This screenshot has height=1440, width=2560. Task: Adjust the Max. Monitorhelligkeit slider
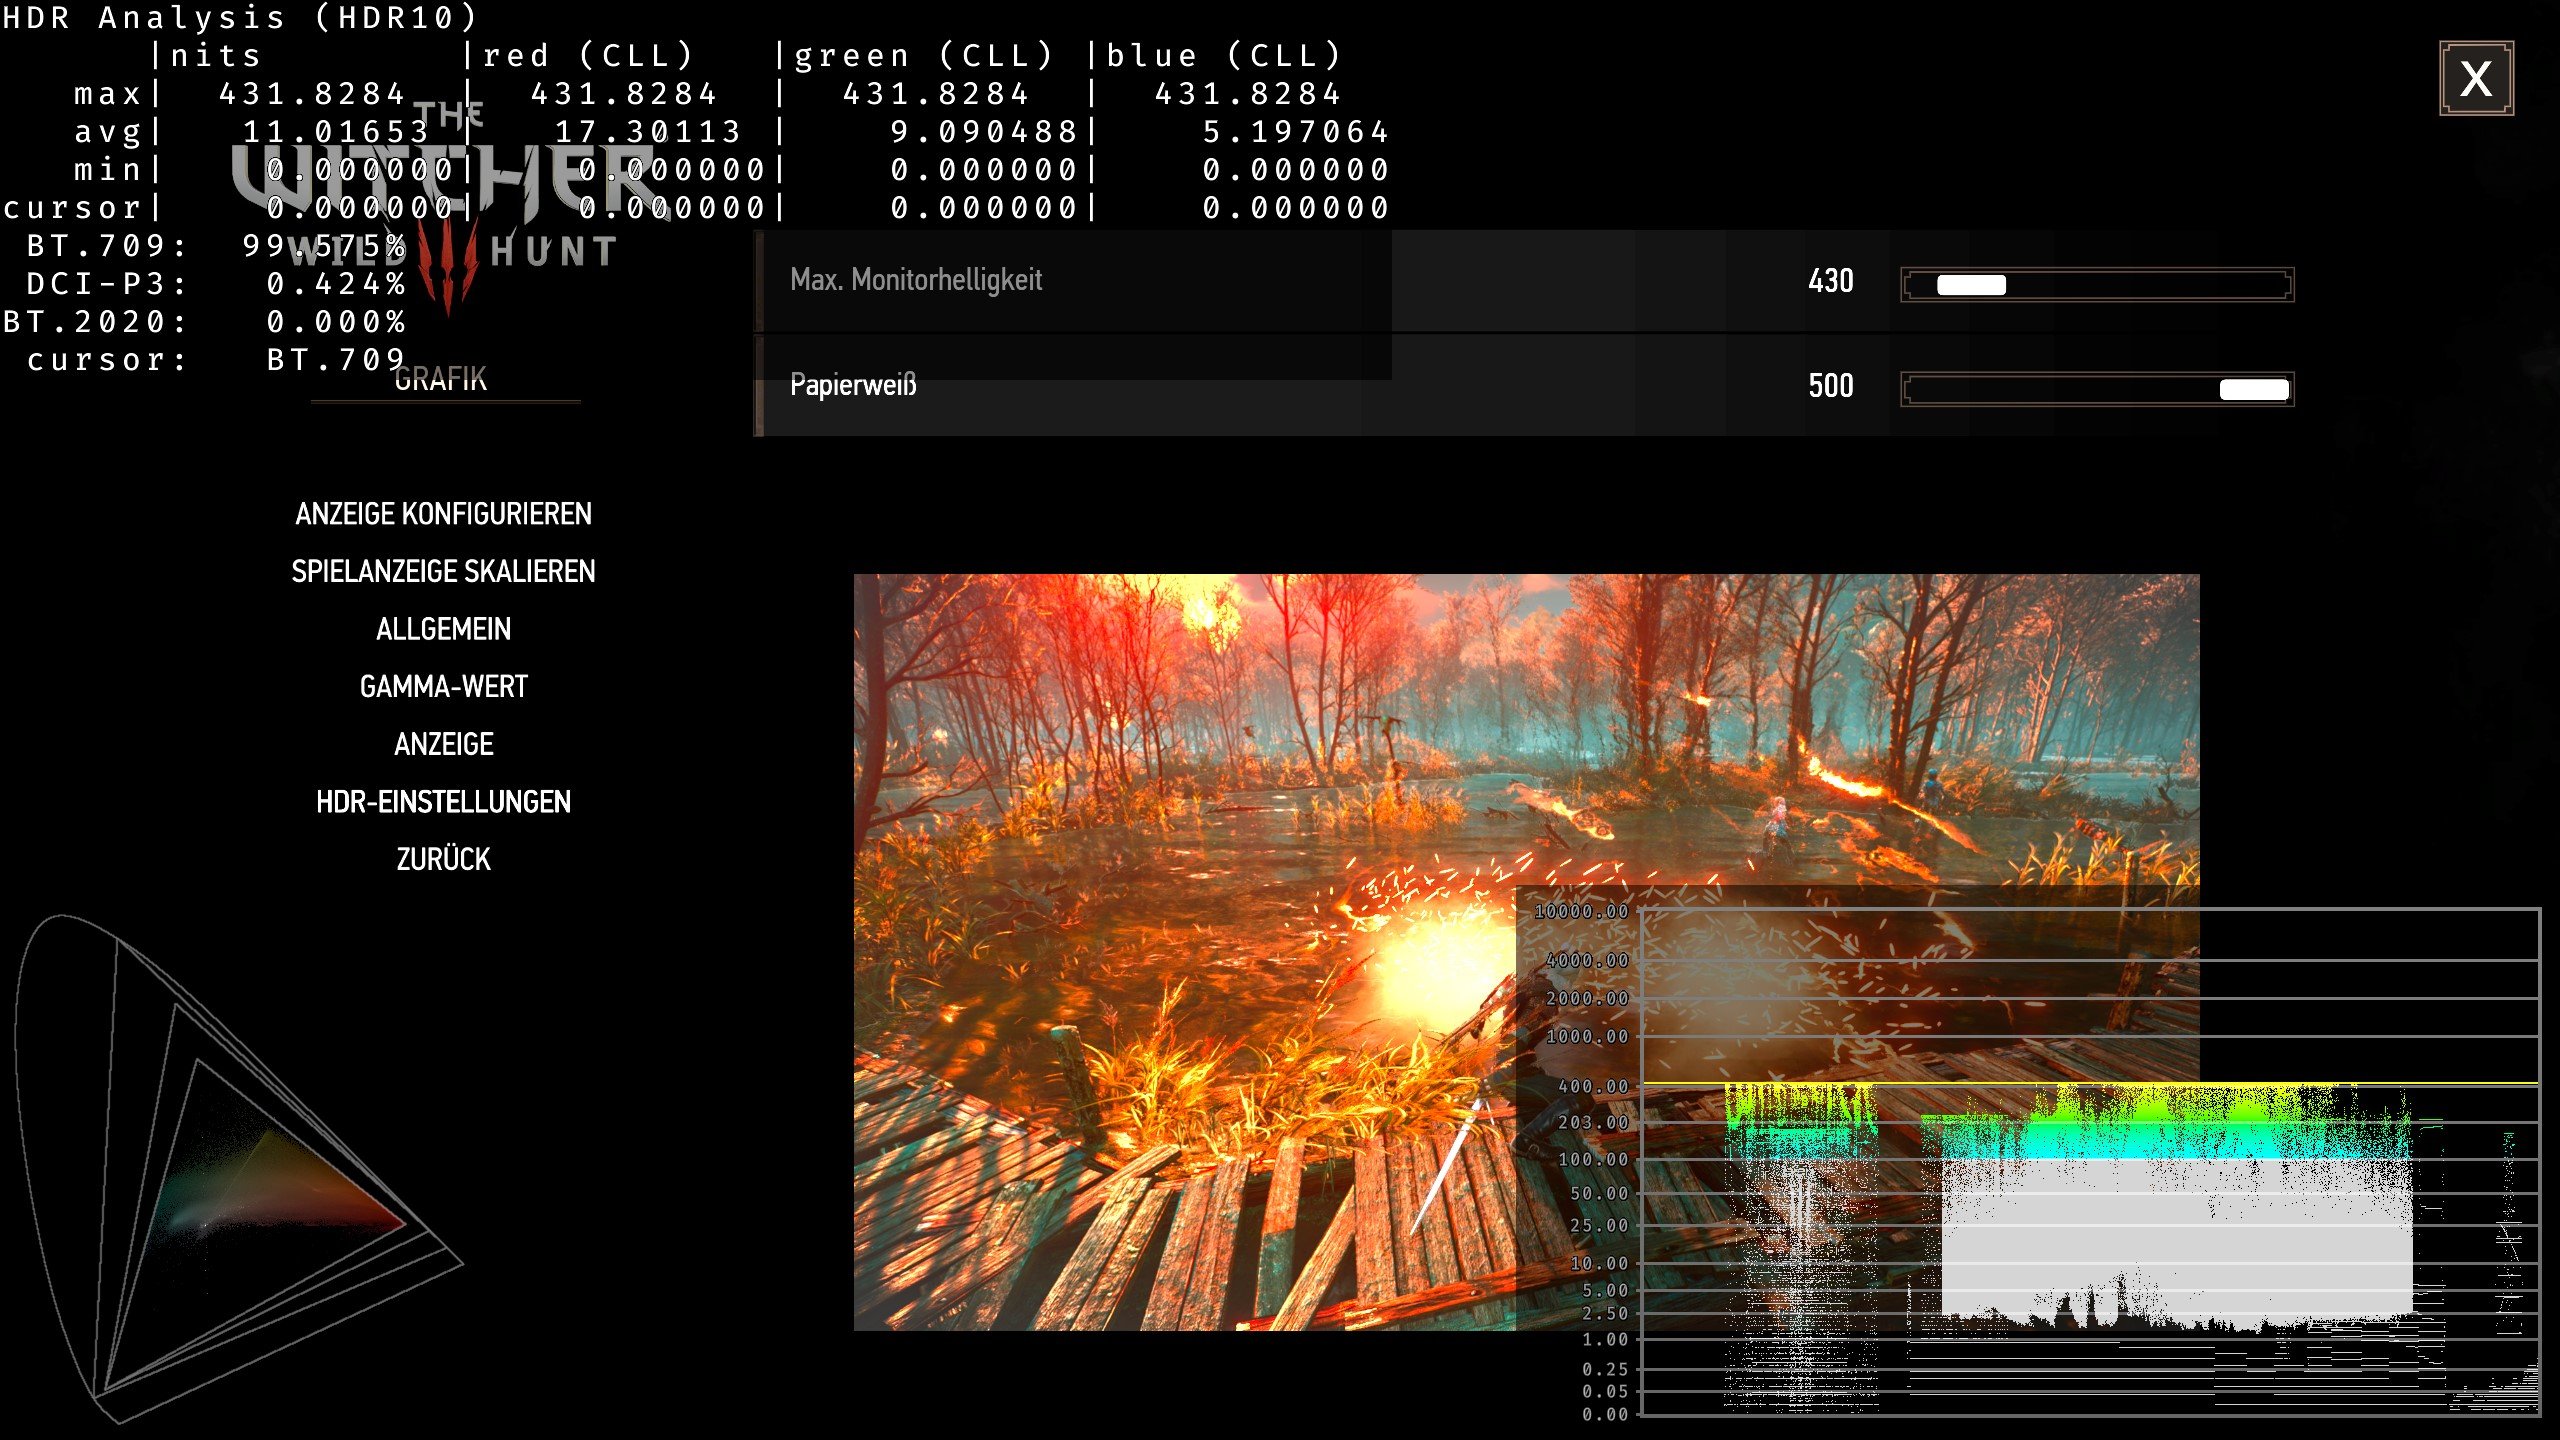(x=2097, y=285)
